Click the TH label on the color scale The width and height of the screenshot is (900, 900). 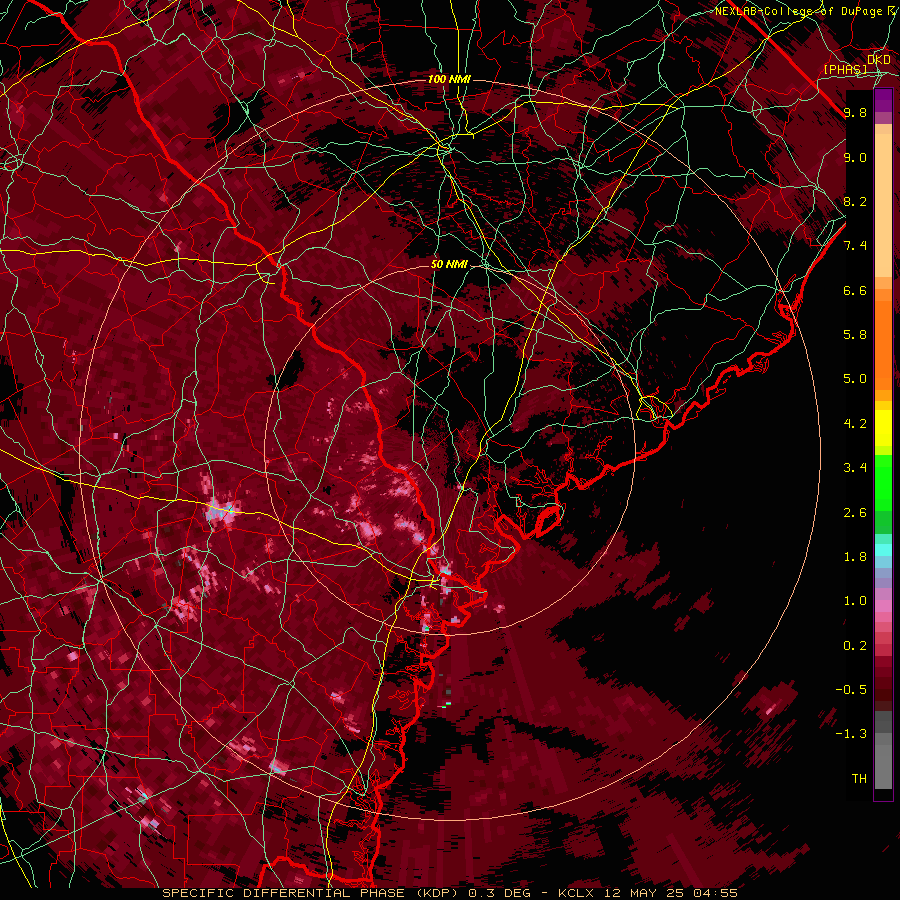click(x=859, y=779)
